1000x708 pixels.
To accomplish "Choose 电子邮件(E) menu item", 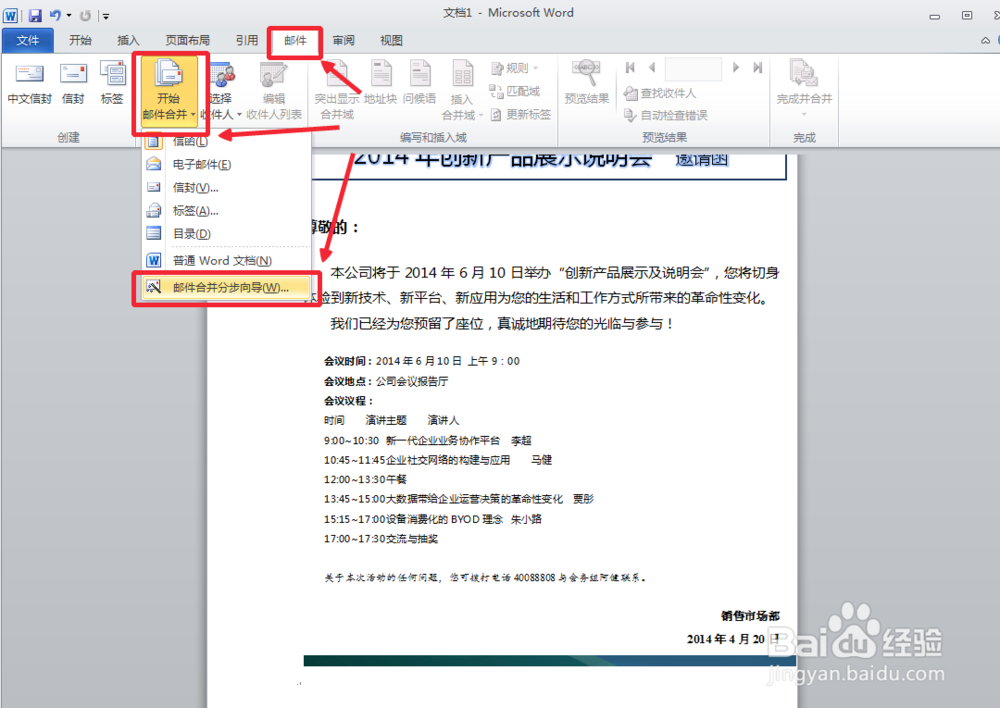I will tap(226, 165).
